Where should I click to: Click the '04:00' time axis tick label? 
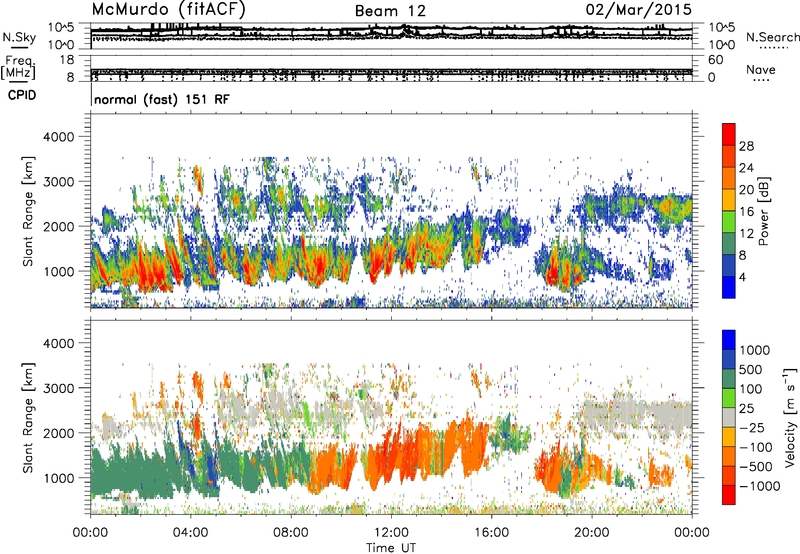(x=191, y=533)
